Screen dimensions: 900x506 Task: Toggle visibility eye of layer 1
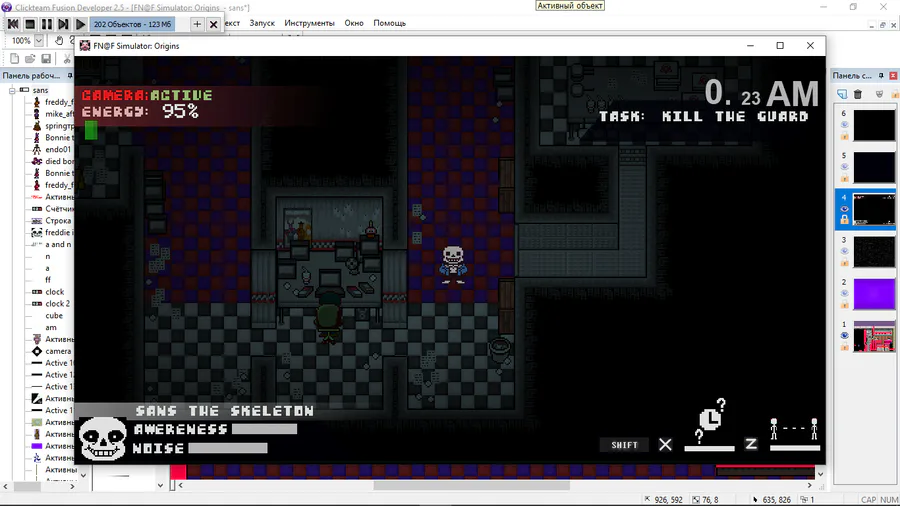click(x=844, y=336)
